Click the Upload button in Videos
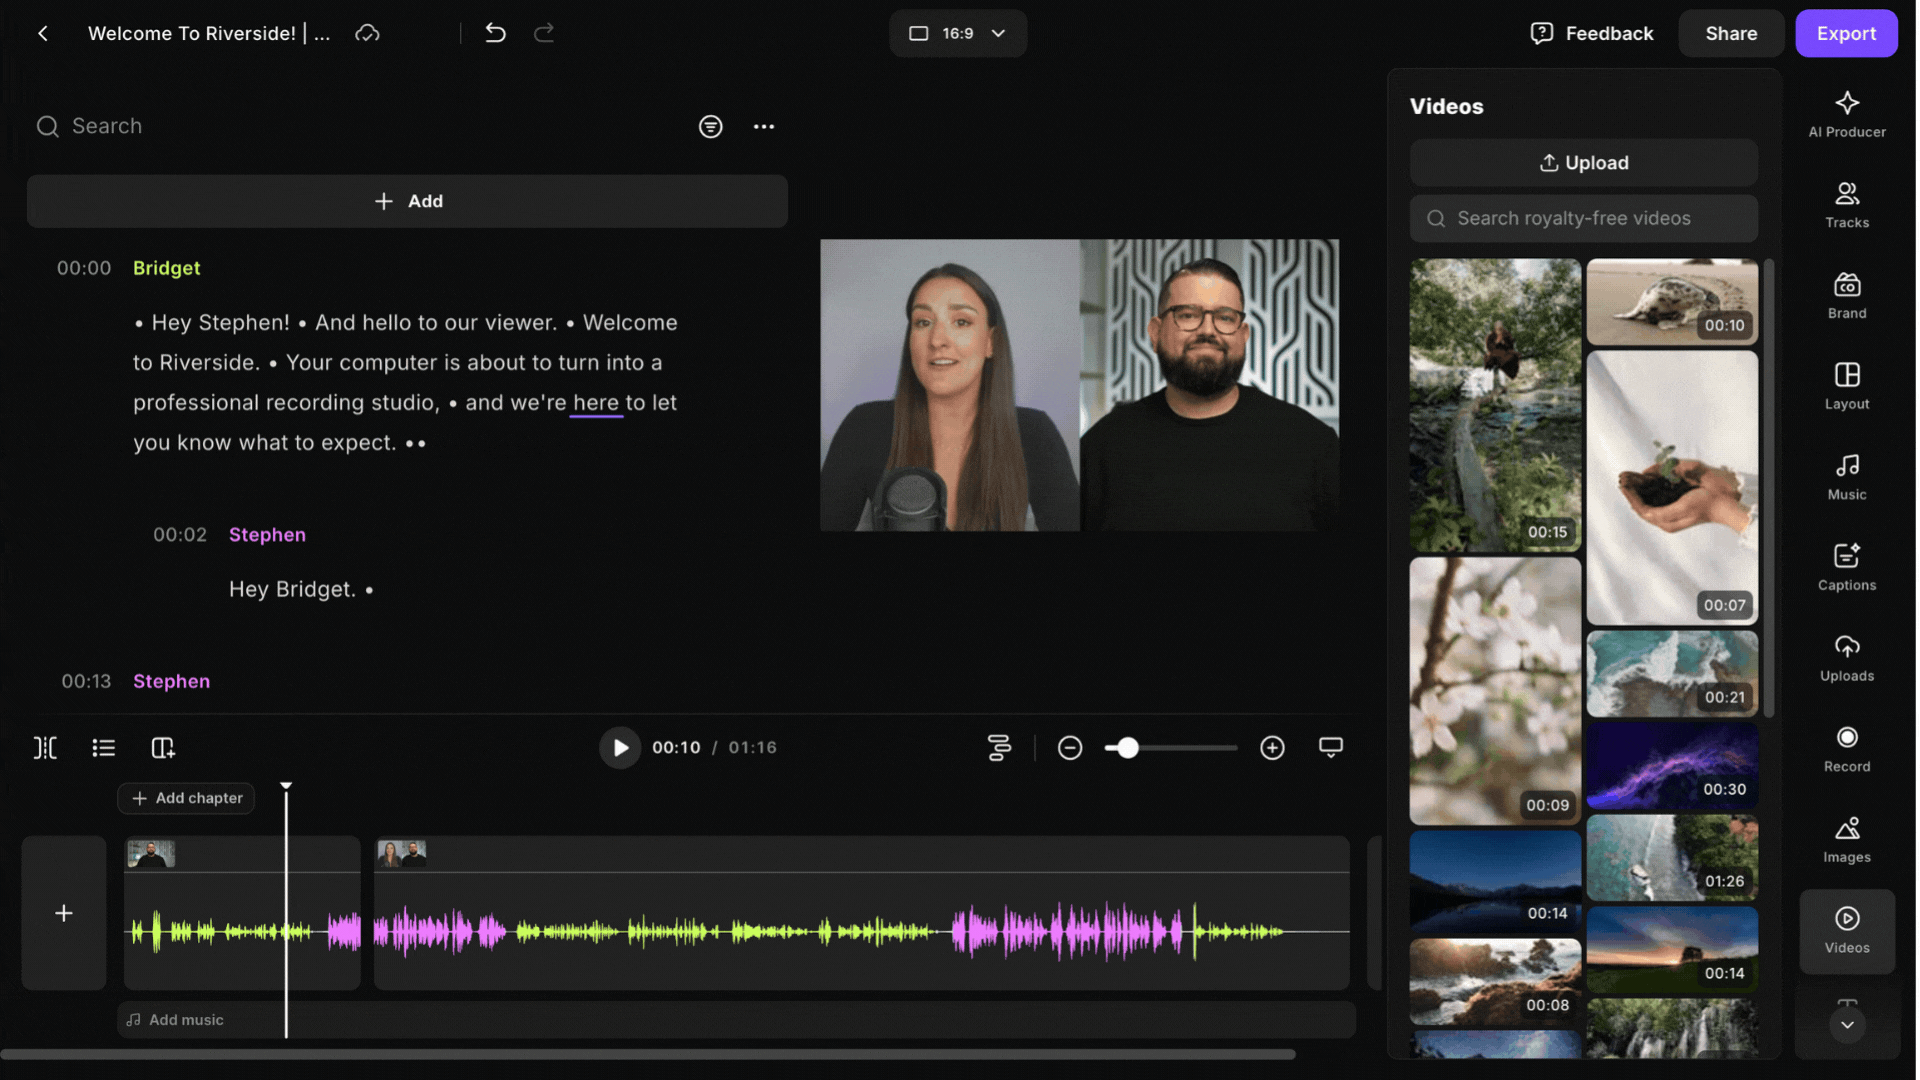 tap(1583, 163)
